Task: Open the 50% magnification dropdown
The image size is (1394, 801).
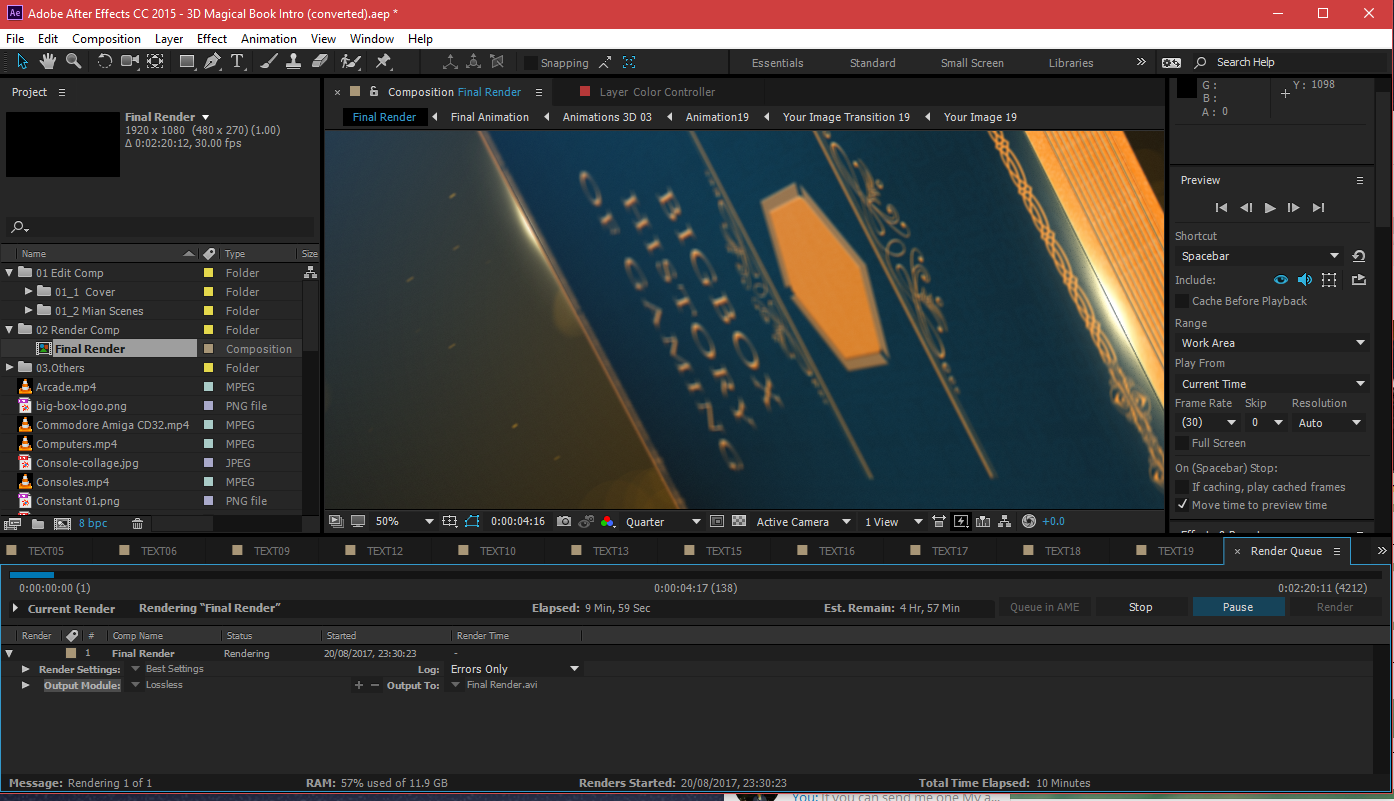Action: click(404, 522)
